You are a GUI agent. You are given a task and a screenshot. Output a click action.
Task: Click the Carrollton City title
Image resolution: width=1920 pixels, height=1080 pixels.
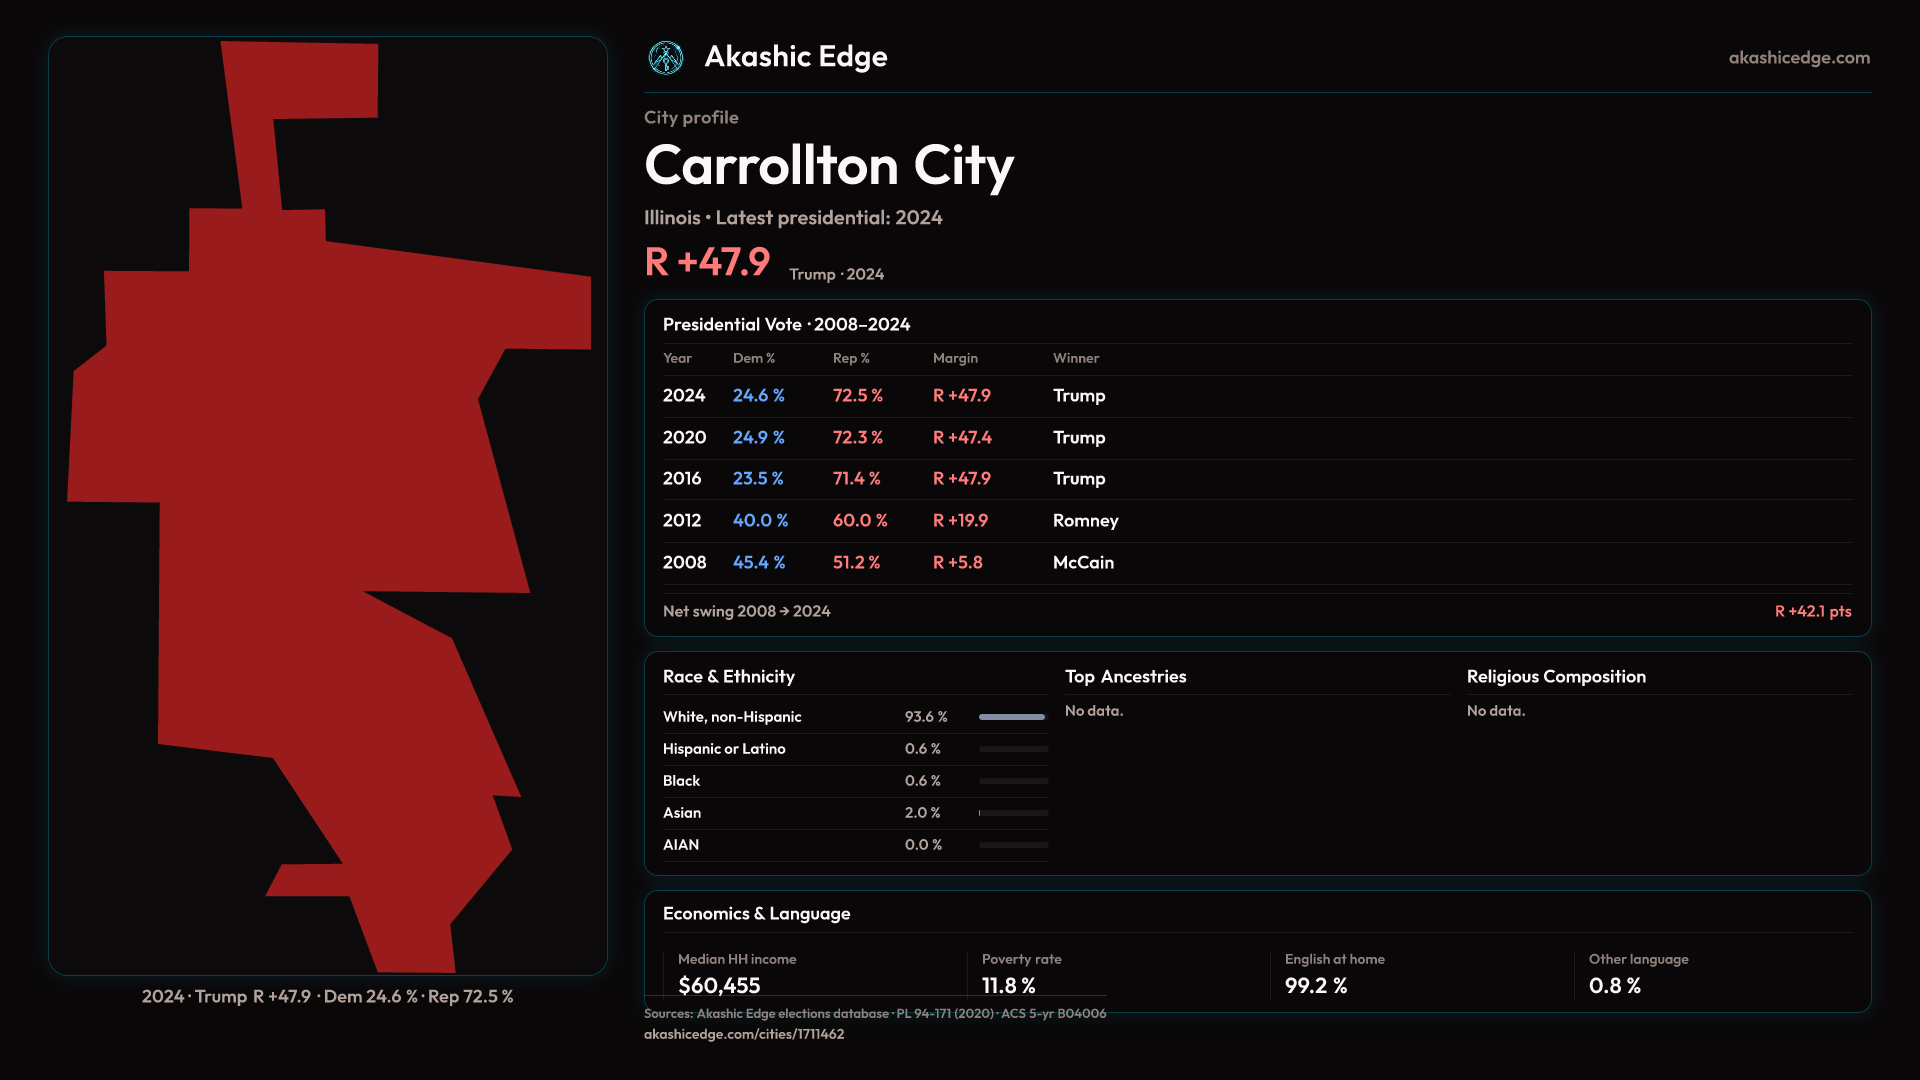point(828,166)
